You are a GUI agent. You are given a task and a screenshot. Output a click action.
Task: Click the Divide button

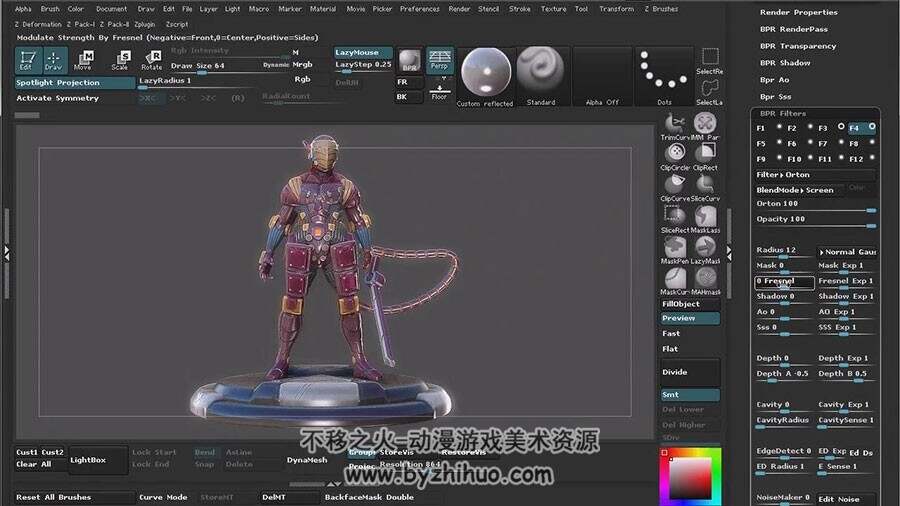click(690, 372)
